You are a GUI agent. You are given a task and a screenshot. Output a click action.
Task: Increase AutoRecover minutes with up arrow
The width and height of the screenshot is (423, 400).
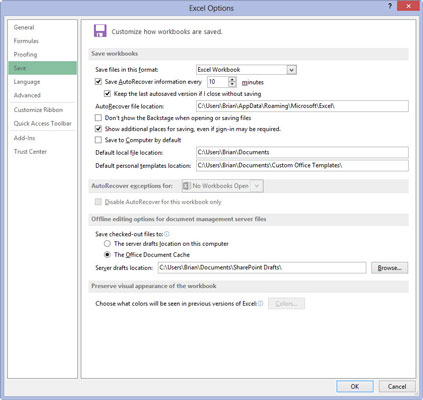click(x=232, y=79)
